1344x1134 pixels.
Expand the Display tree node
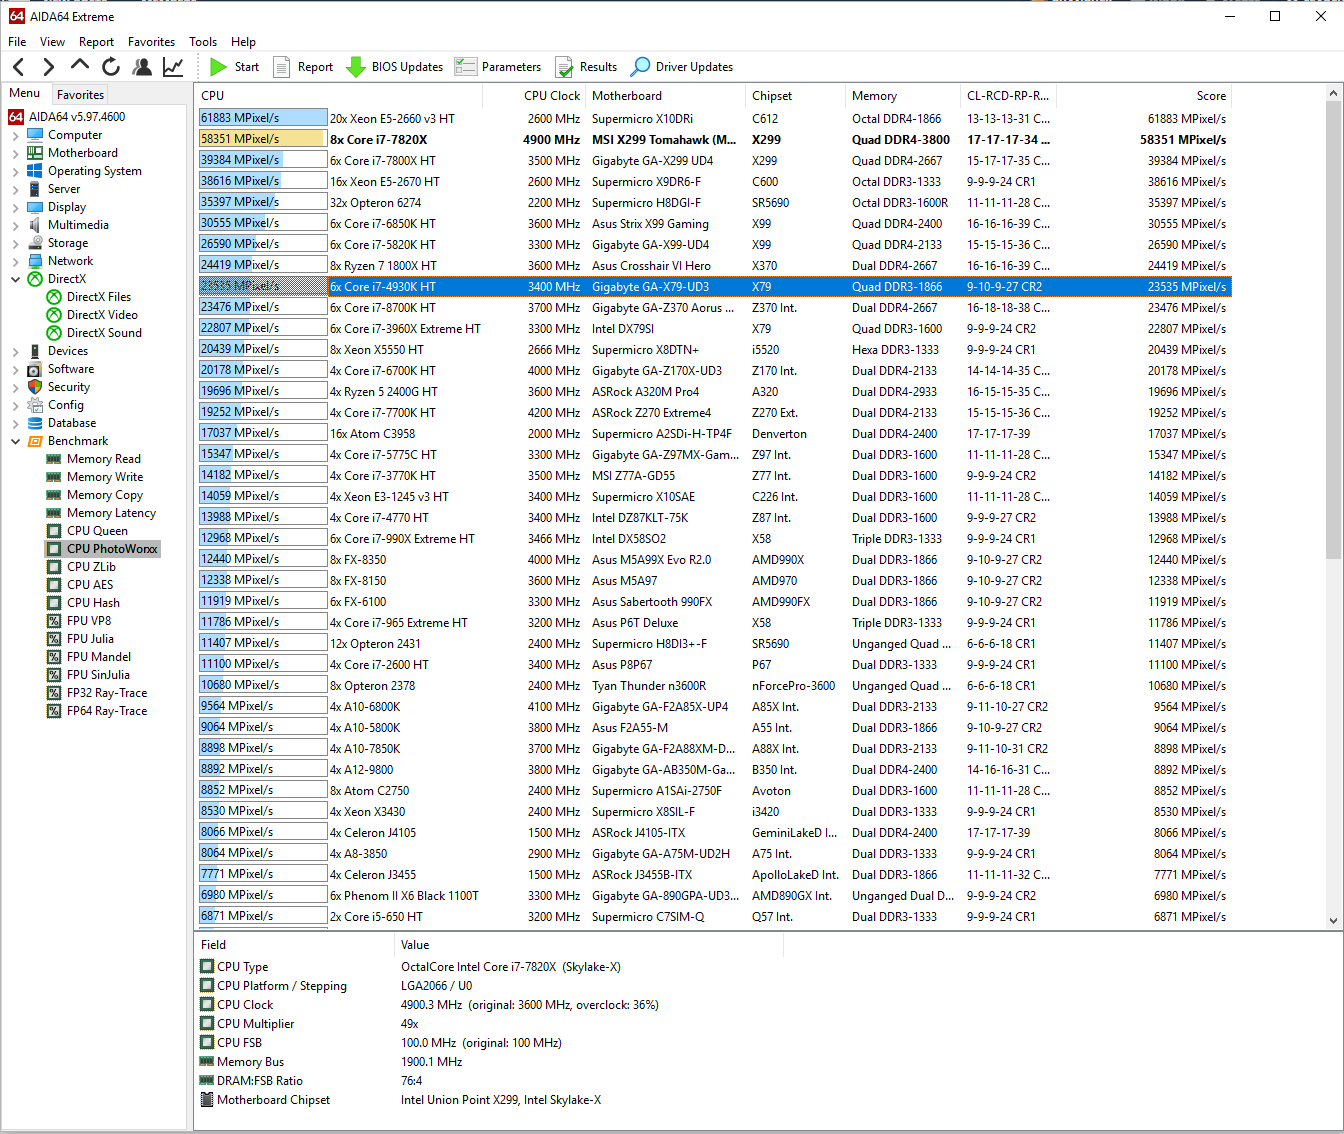[x=15, y=207]
